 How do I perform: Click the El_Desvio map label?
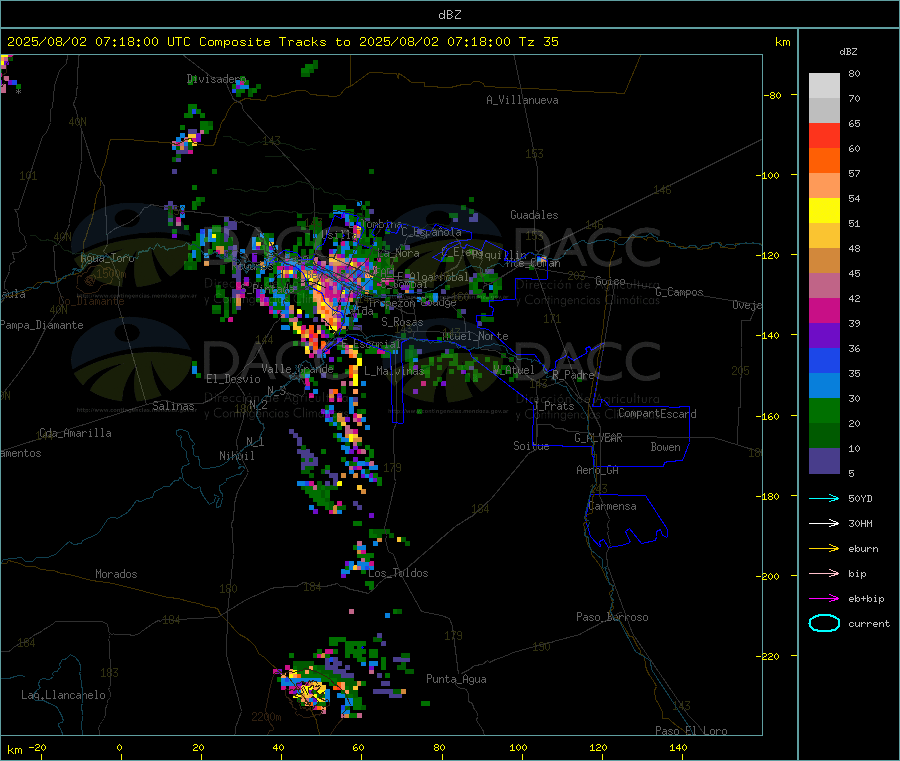pyautogui.click(x=233, y=379)
